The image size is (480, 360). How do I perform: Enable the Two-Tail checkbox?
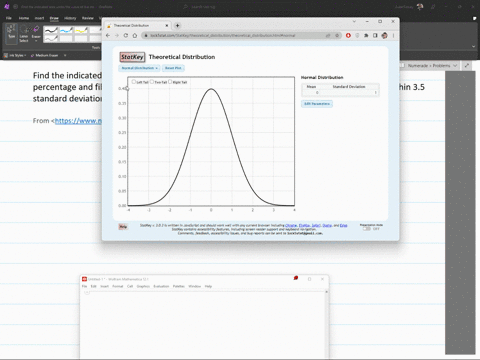click(x=152, y=82)
